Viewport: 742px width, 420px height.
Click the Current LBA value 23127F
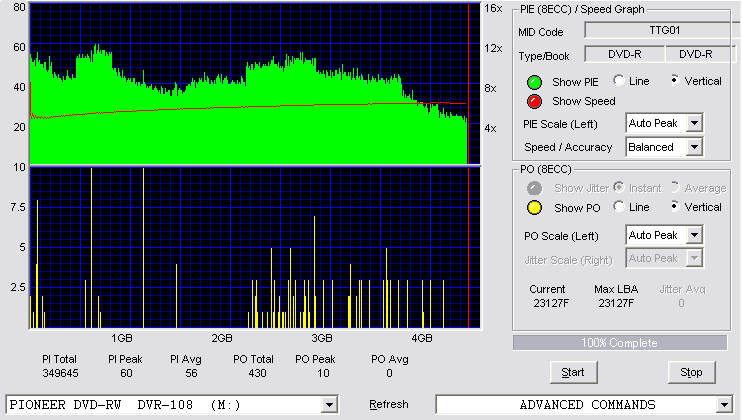click(551, 303)
